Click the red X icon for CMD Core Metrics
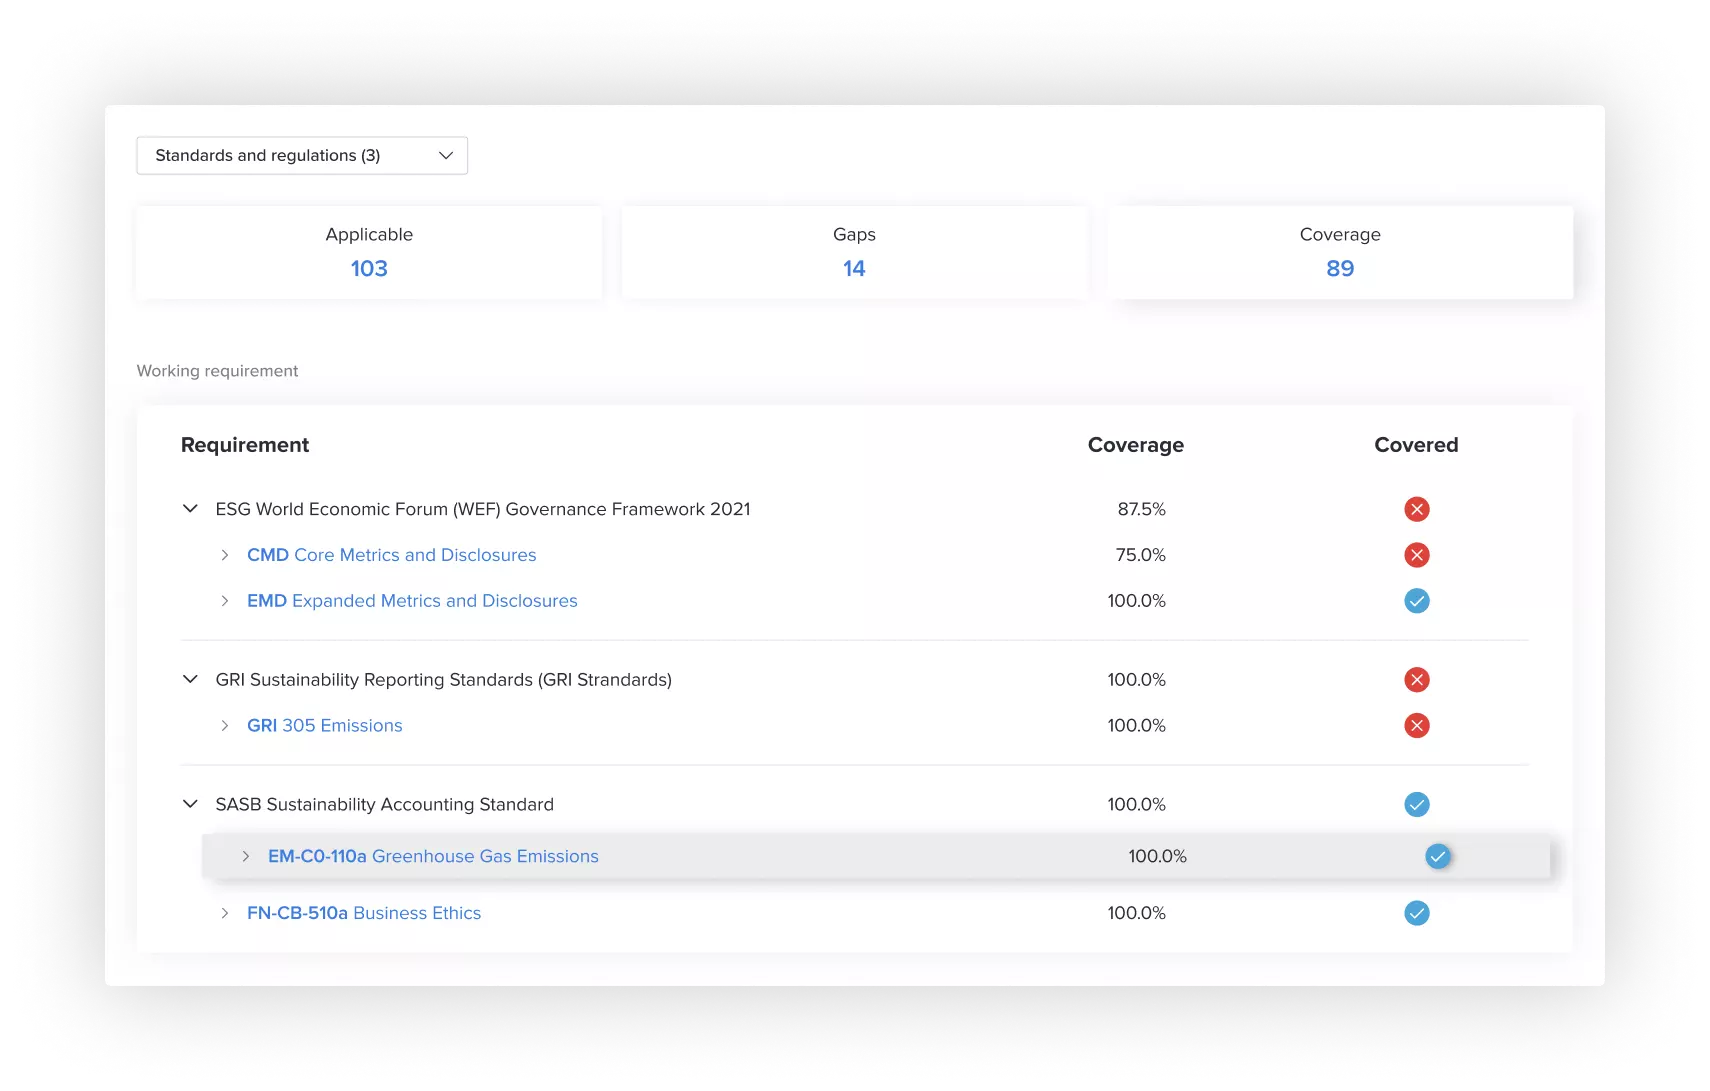The image size is (1710, 1091). click(x=1417, y=555)
